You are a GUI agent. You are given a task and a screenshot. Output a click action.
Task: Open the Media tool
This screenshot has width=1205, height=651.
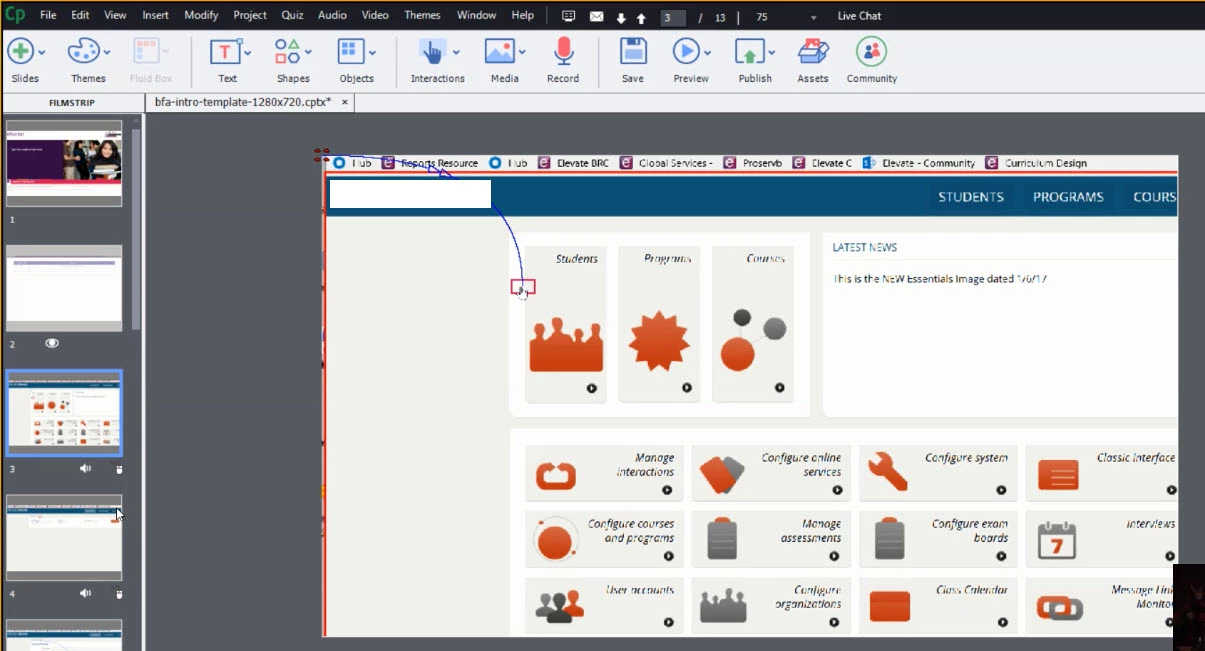pos(499,51)
